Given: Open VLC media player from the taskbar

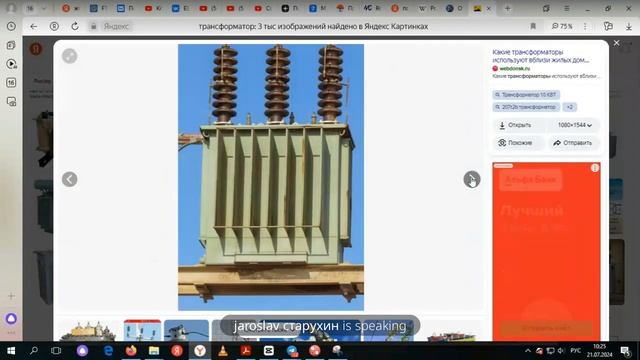Looking at the screenshot, I should pos(223,351).
